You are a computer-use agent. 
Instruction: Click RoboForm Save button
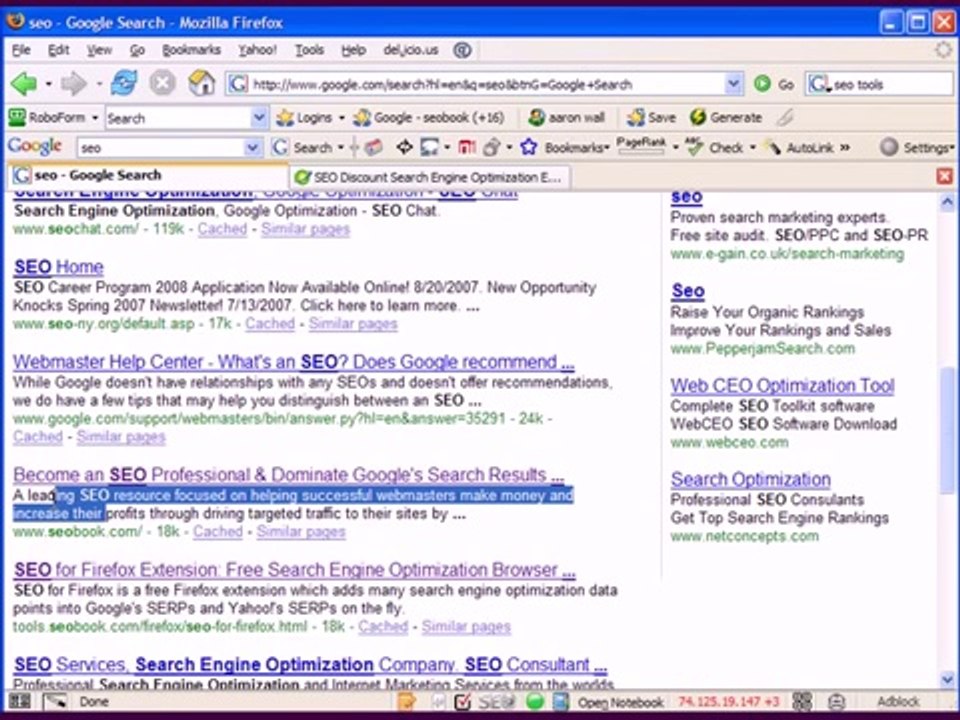[x=651, y=118]
